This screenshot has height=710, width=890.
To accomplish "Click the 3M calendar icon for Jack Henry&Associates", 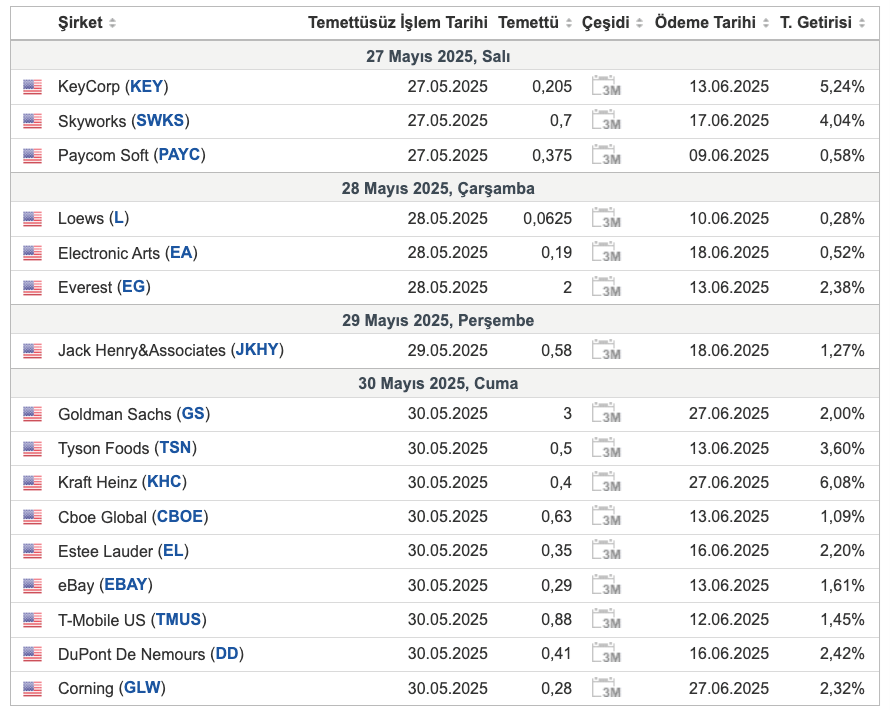I will coord(606,350).
